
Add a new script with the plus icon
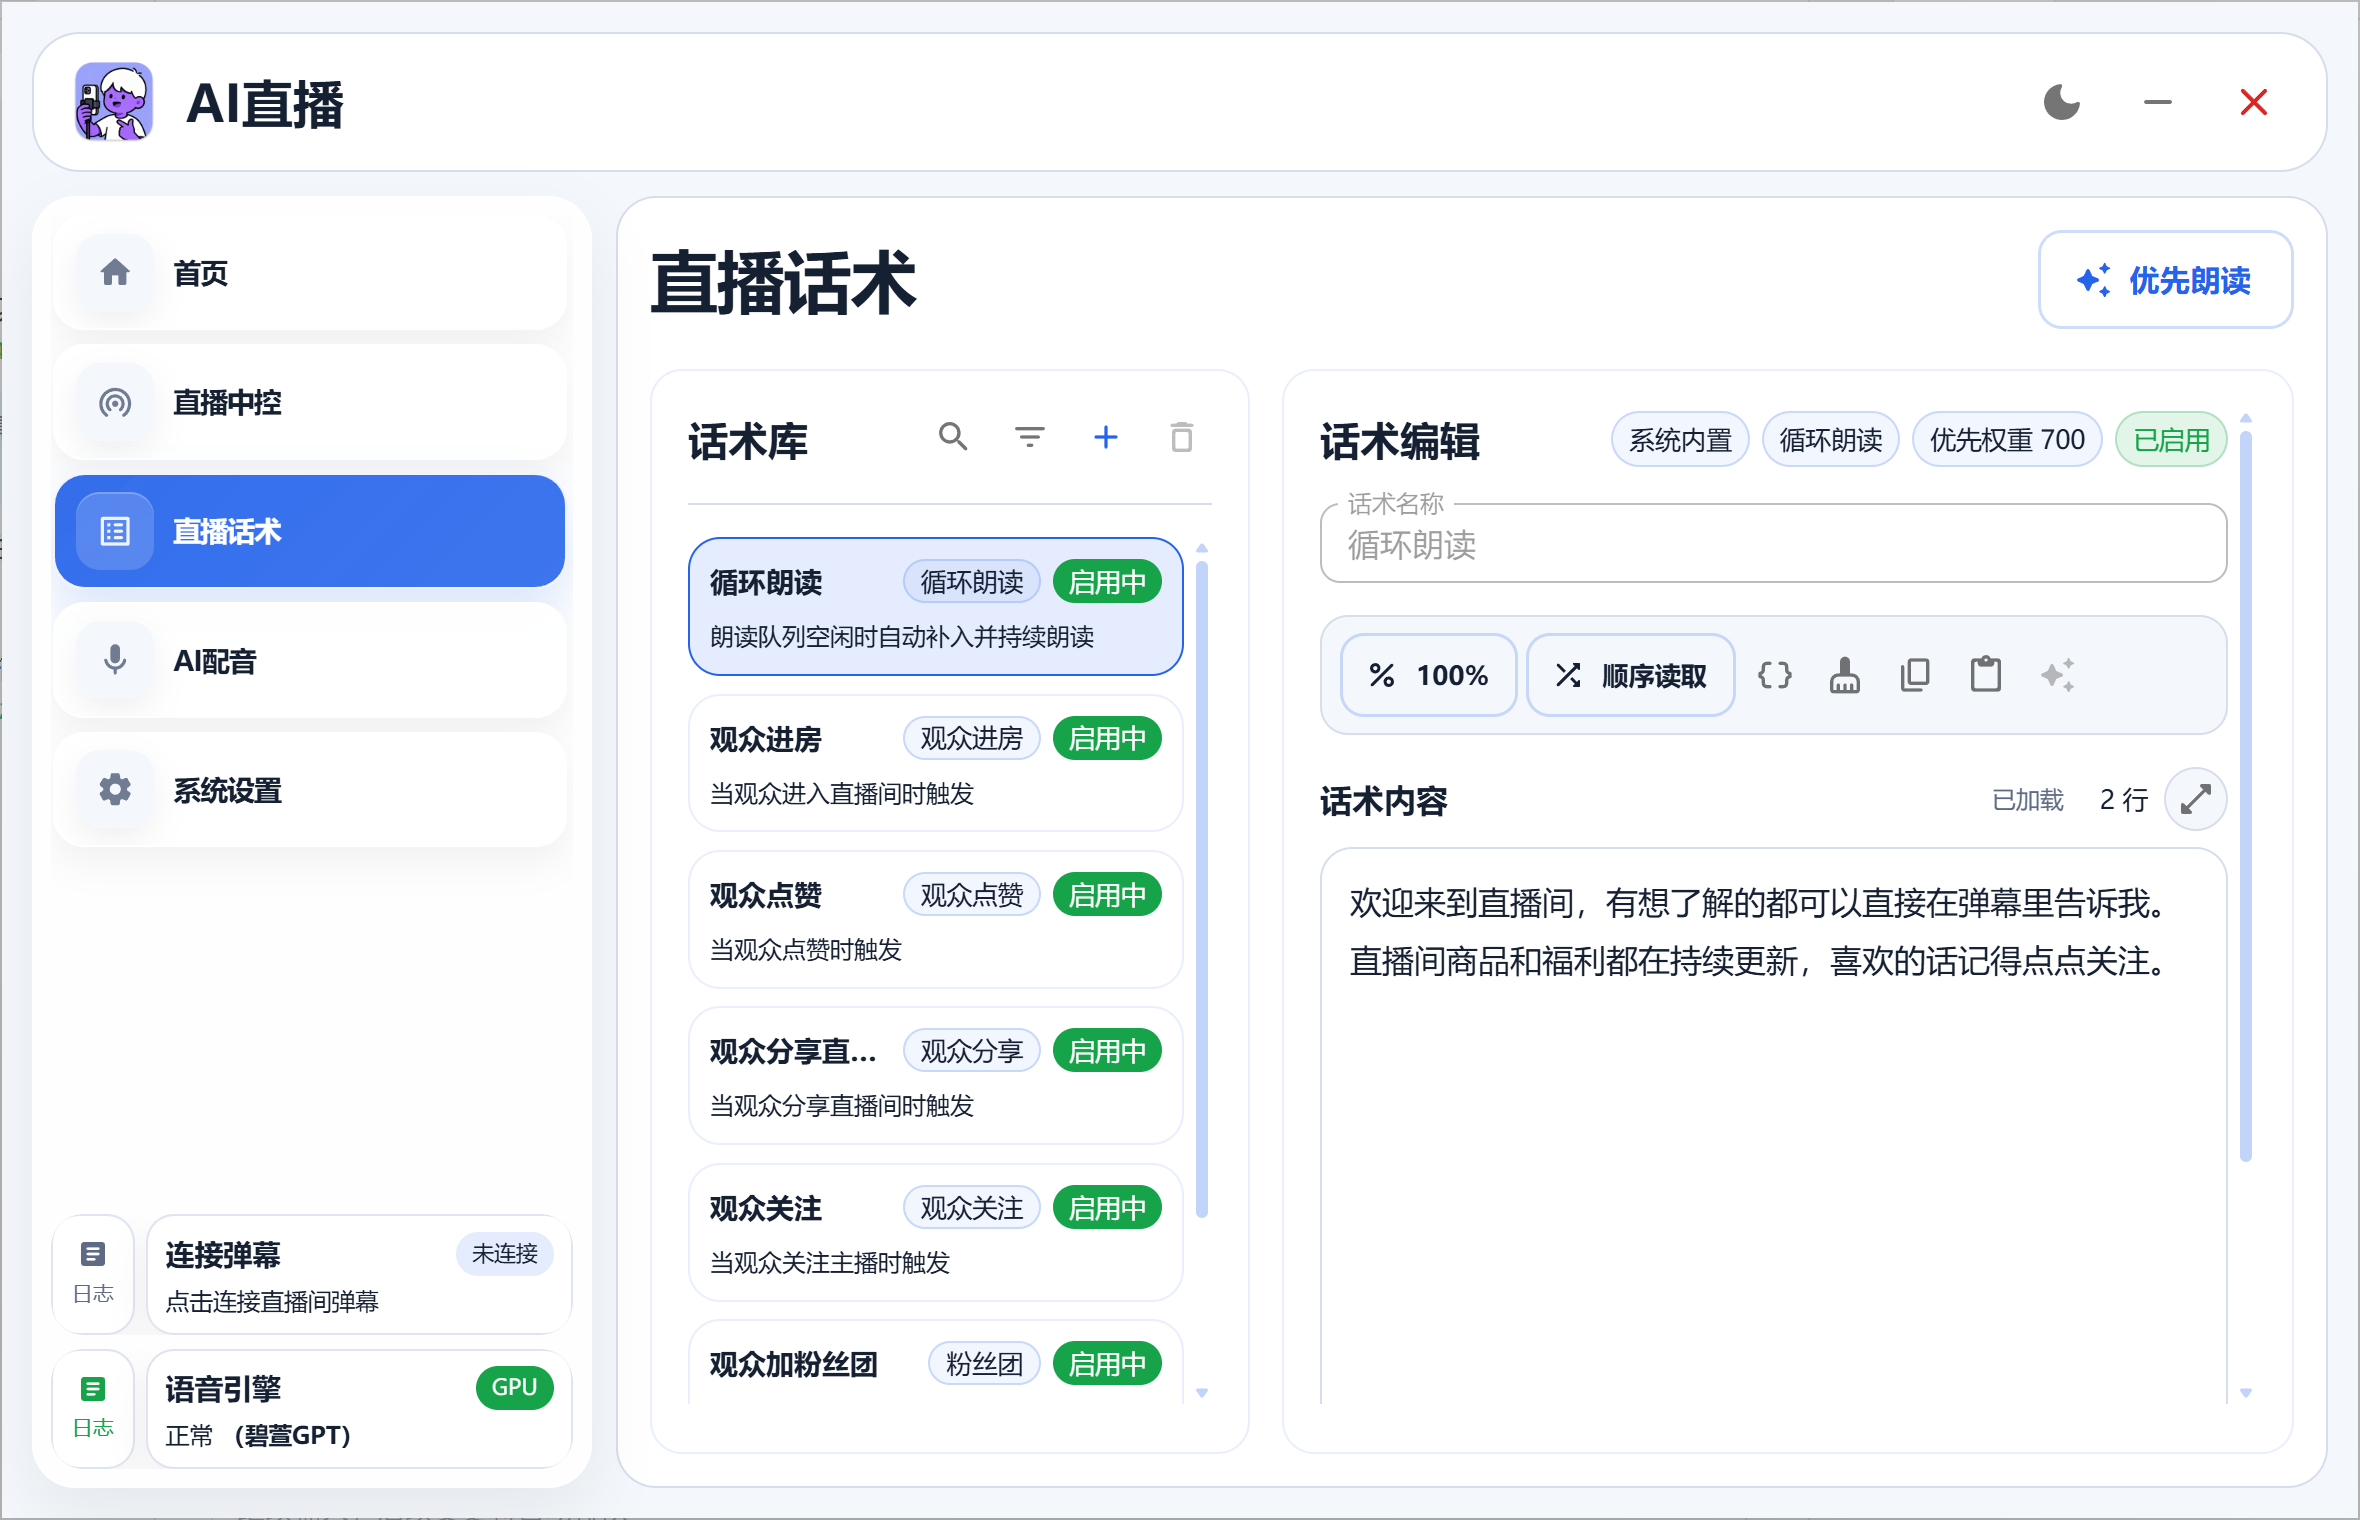(x=1105, y=437)
